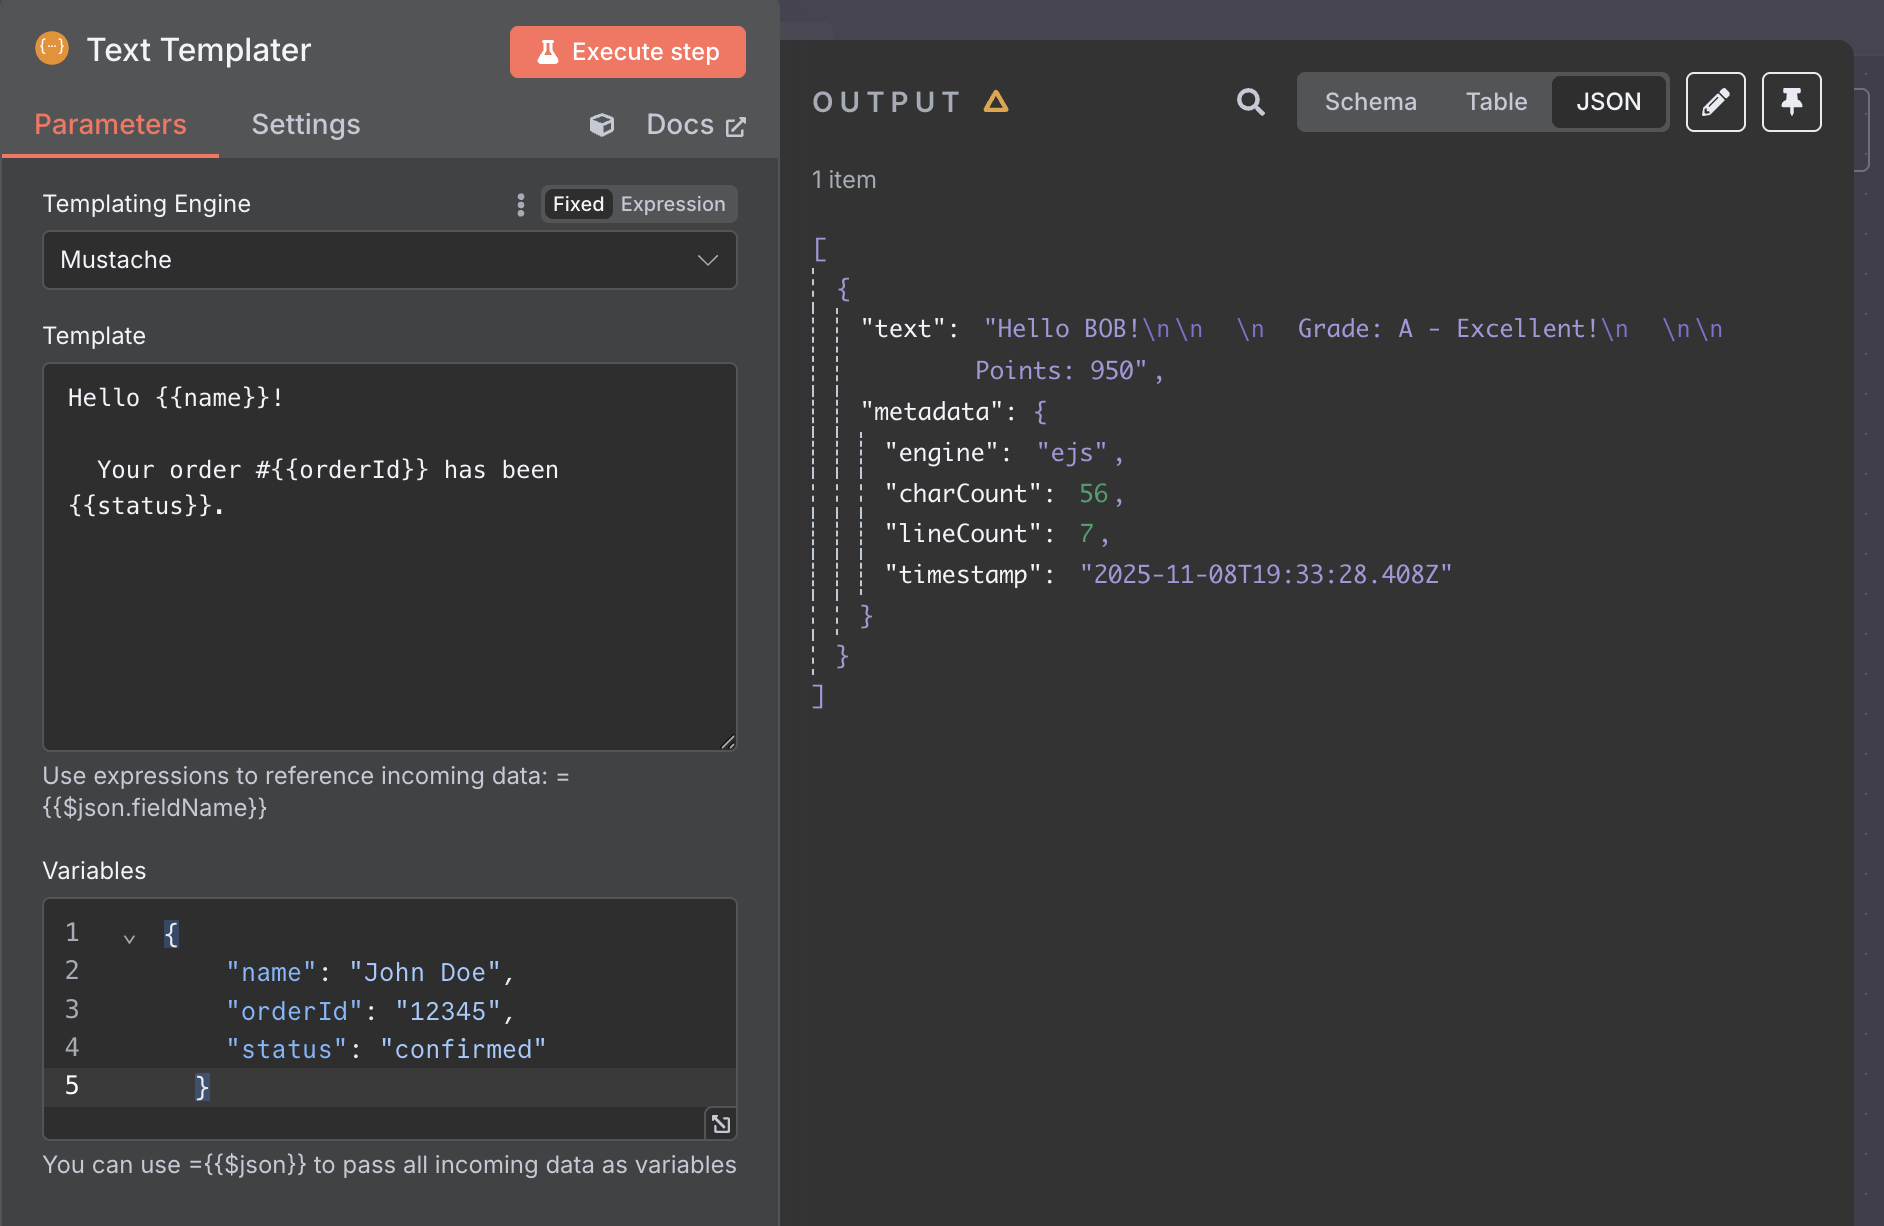This screenshot has height=1226, width=1884.
Task: Switch output view to Schema
Action: (x=1370, y=102)
